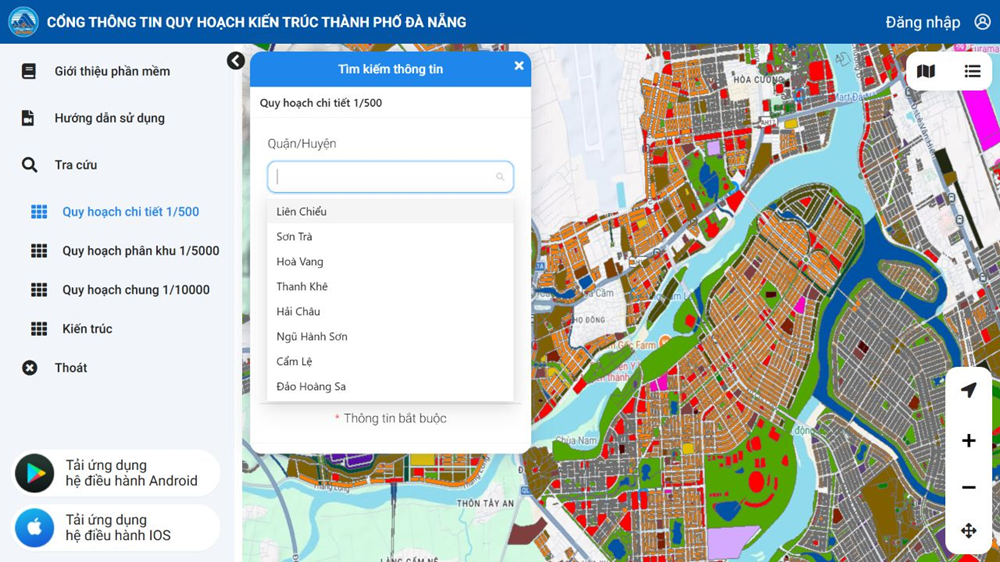Click the Hướng dẫn sử dụng document icon
Viewport: 1000px width, 562px height.
pyautogui.click(x=28, y=118)
